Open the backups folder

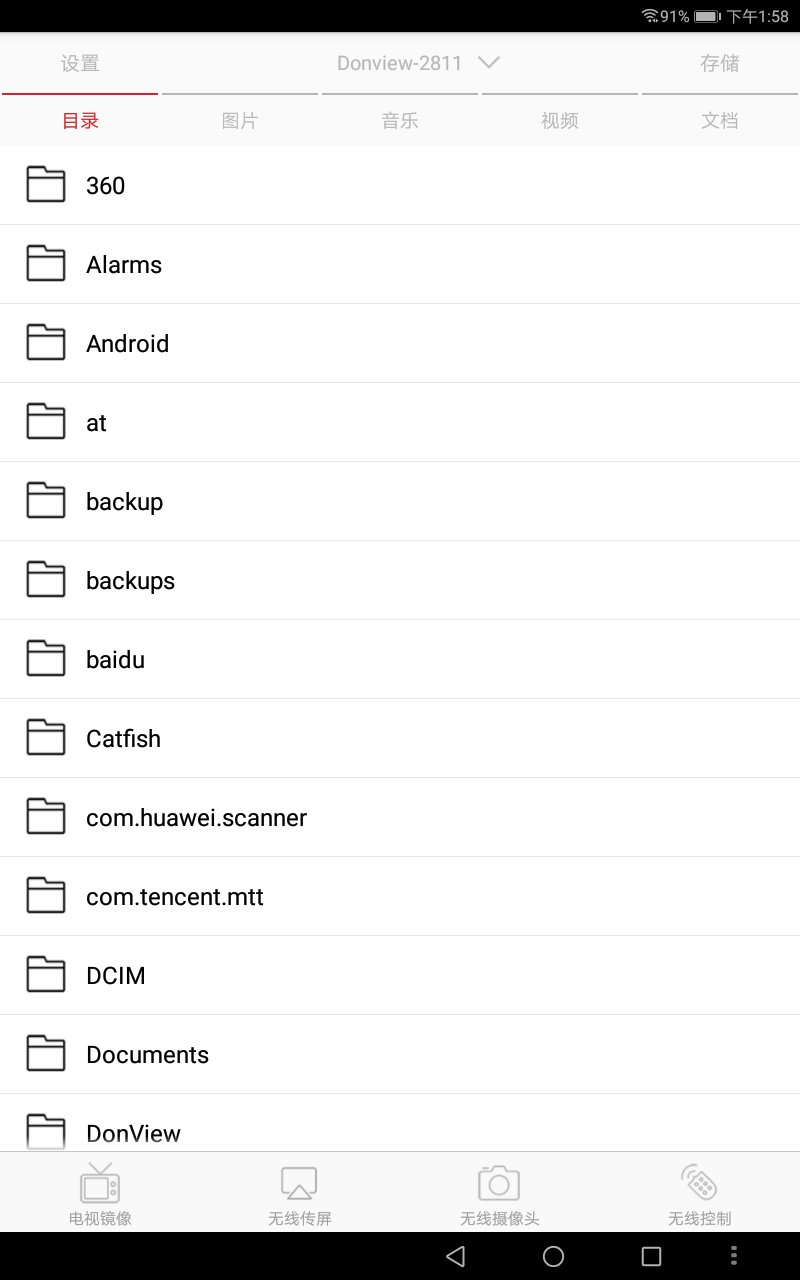[x=130, y=581]
